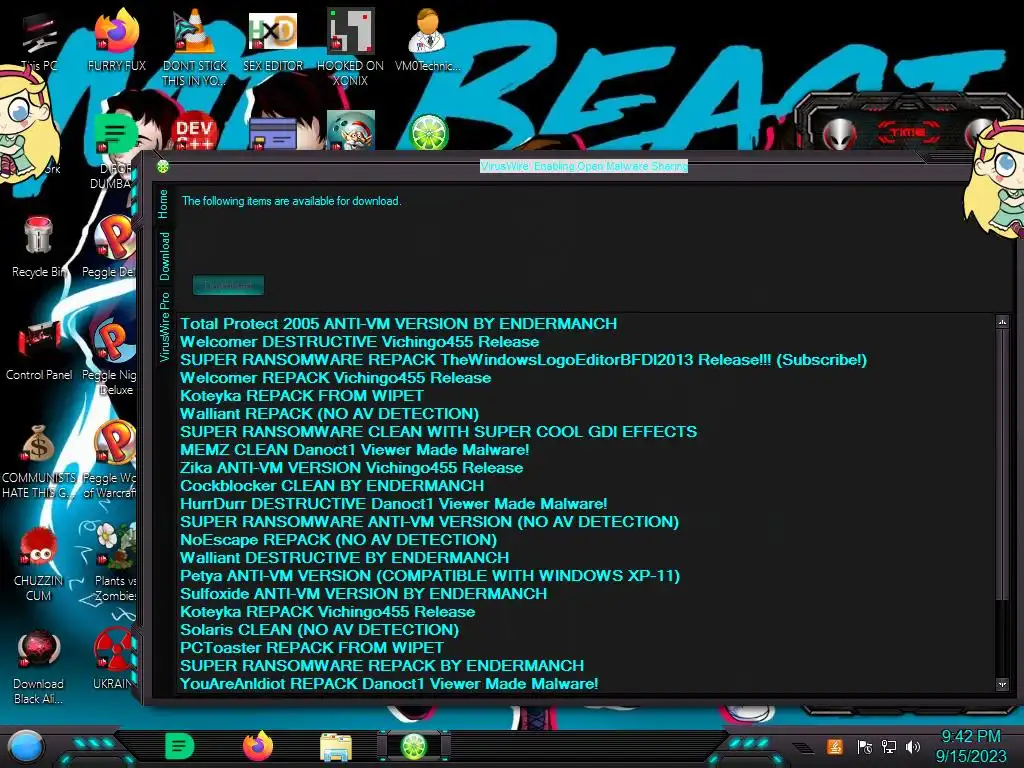Click the teal Download button
Image resolution: width=1024 pixels, height=768 pixels.
[x=229, y=285]
